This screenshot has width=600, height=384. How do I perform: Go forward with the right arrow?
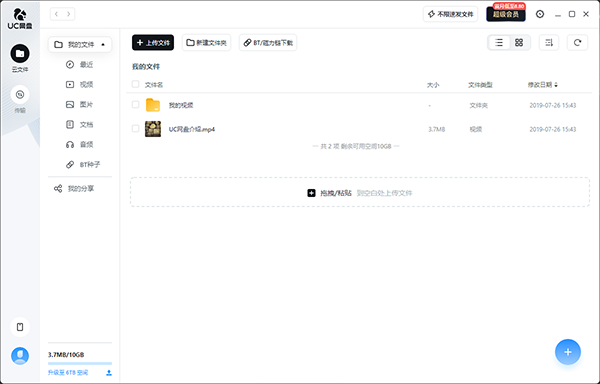(x=68, y=14)
